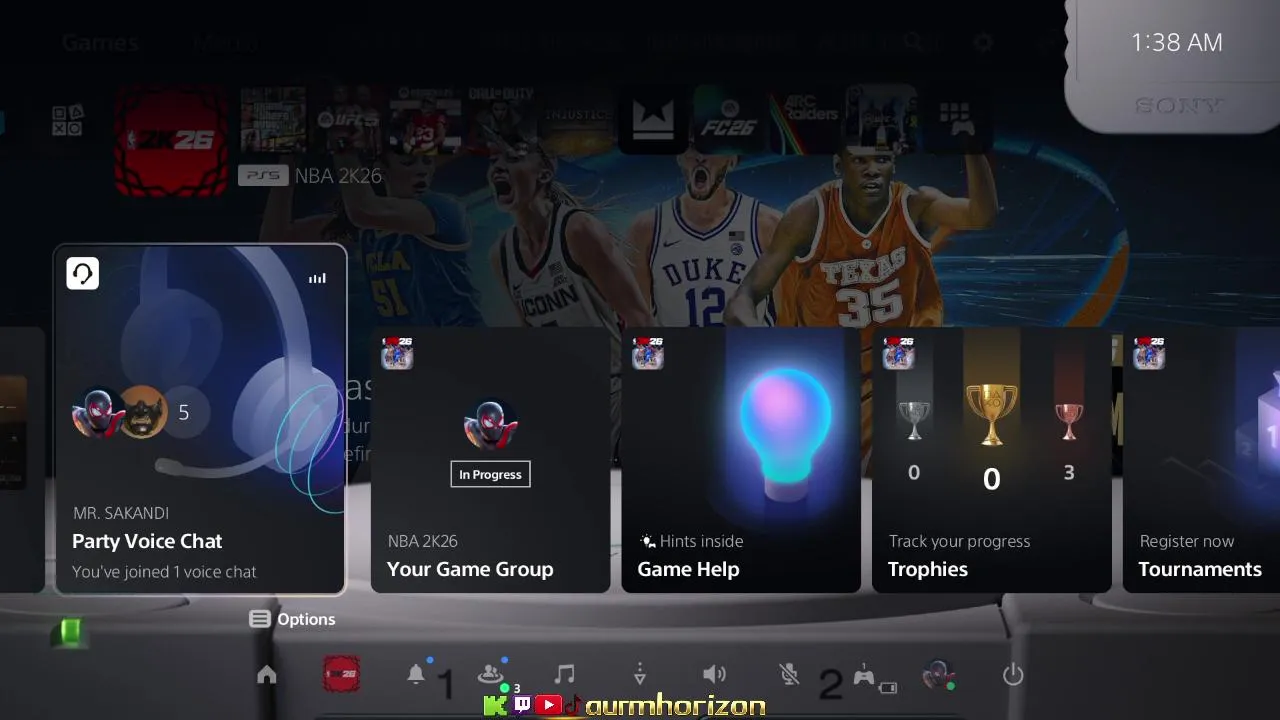Image resolution: width=1280 pixels, height=720 pixels.
Task: Select the second party member avatar
Action: pos(143,412)
